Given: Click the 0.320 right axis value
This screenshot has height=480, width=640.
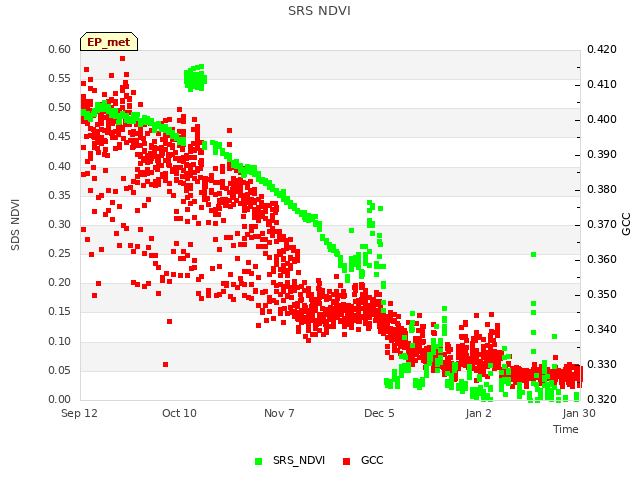Looking at the screenshot, I should point(602,400).
